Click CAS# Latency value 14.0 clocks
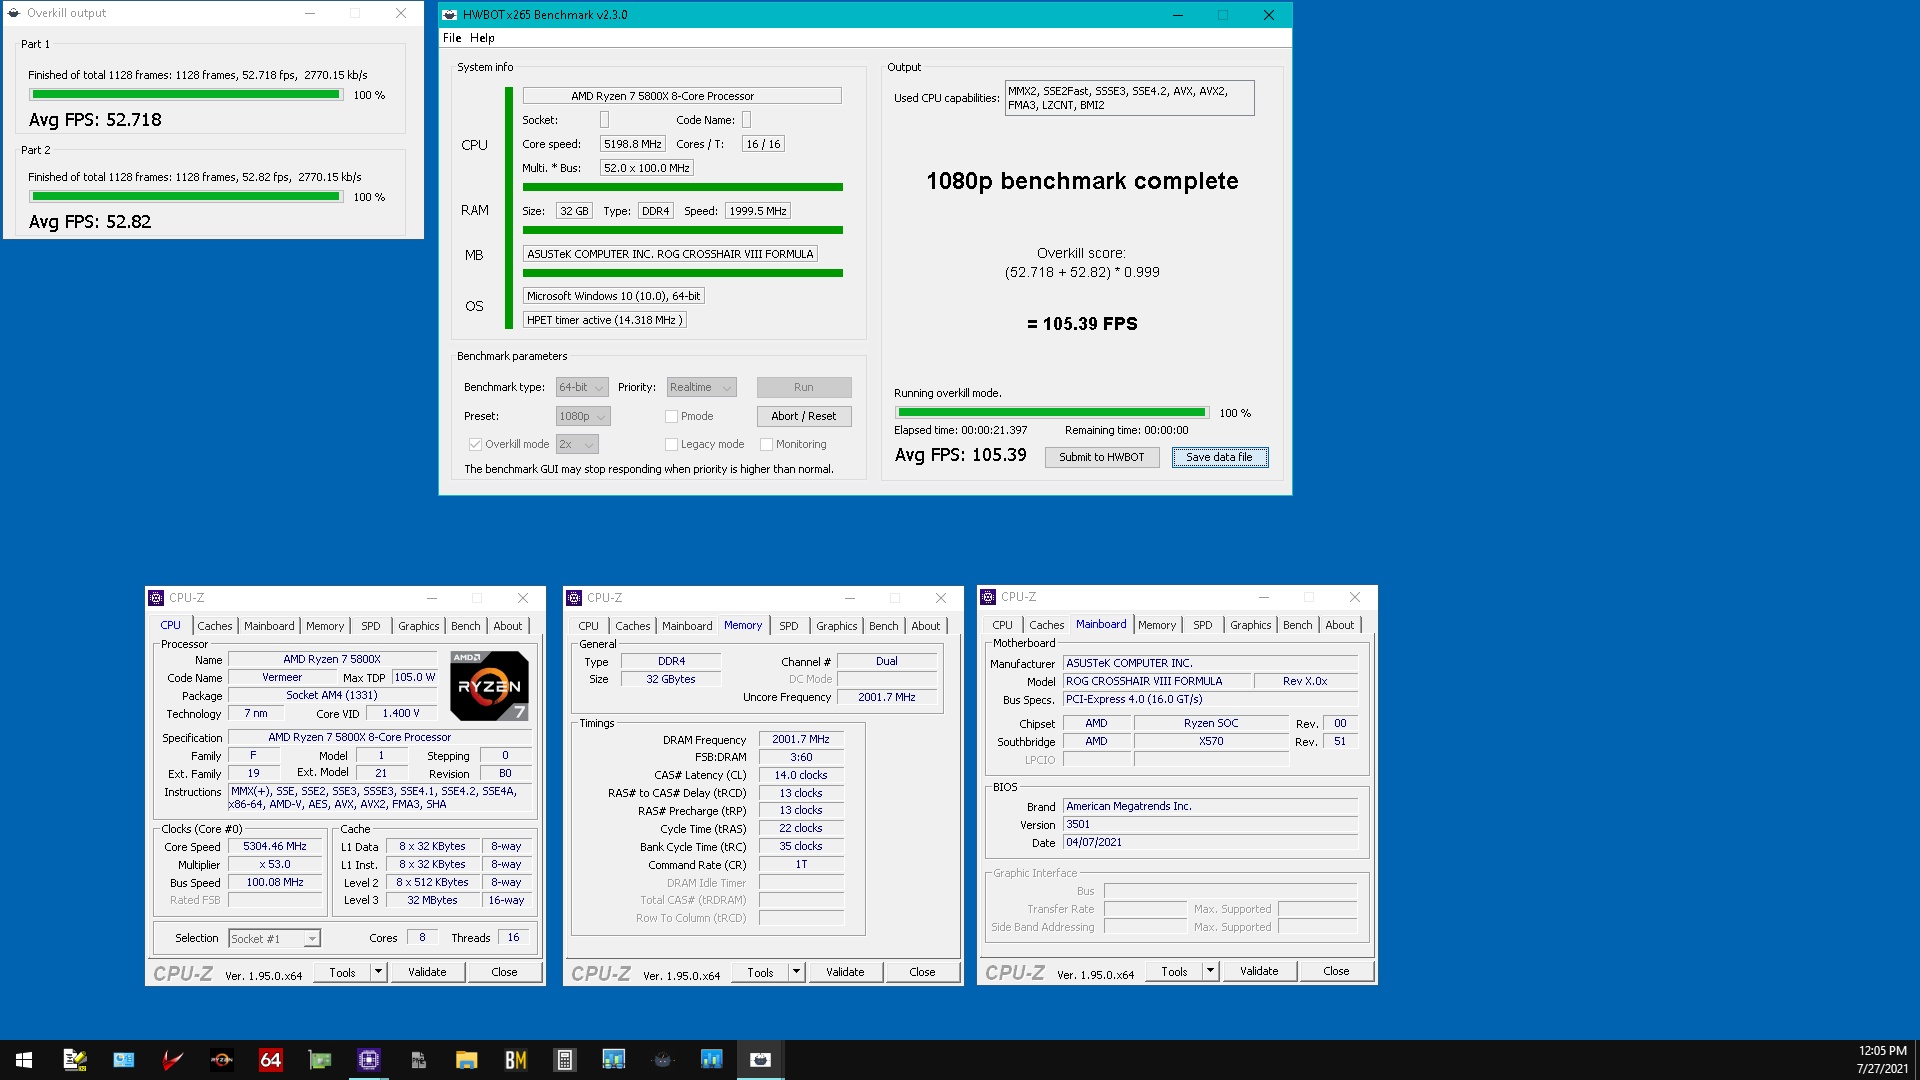The image size is (1920, 1080). [x=801, y=776]
